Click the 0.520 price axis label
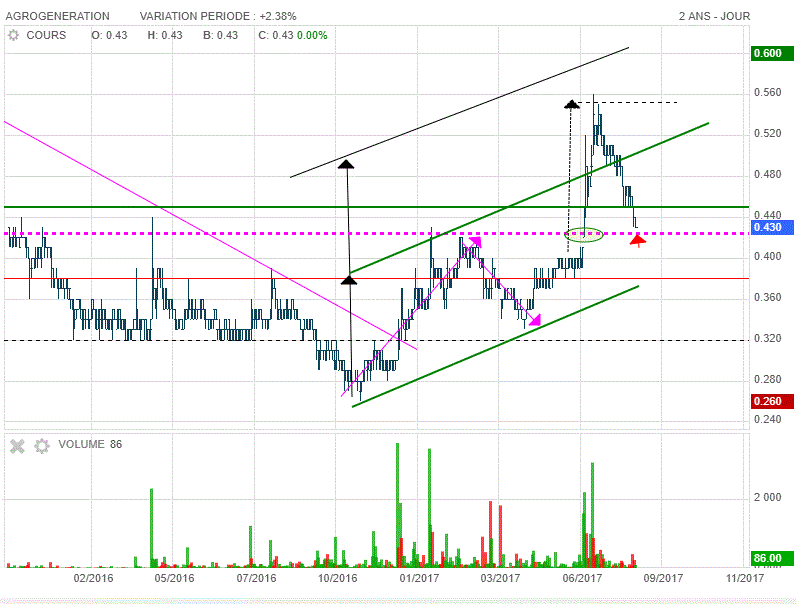 (x=768, y=134)
